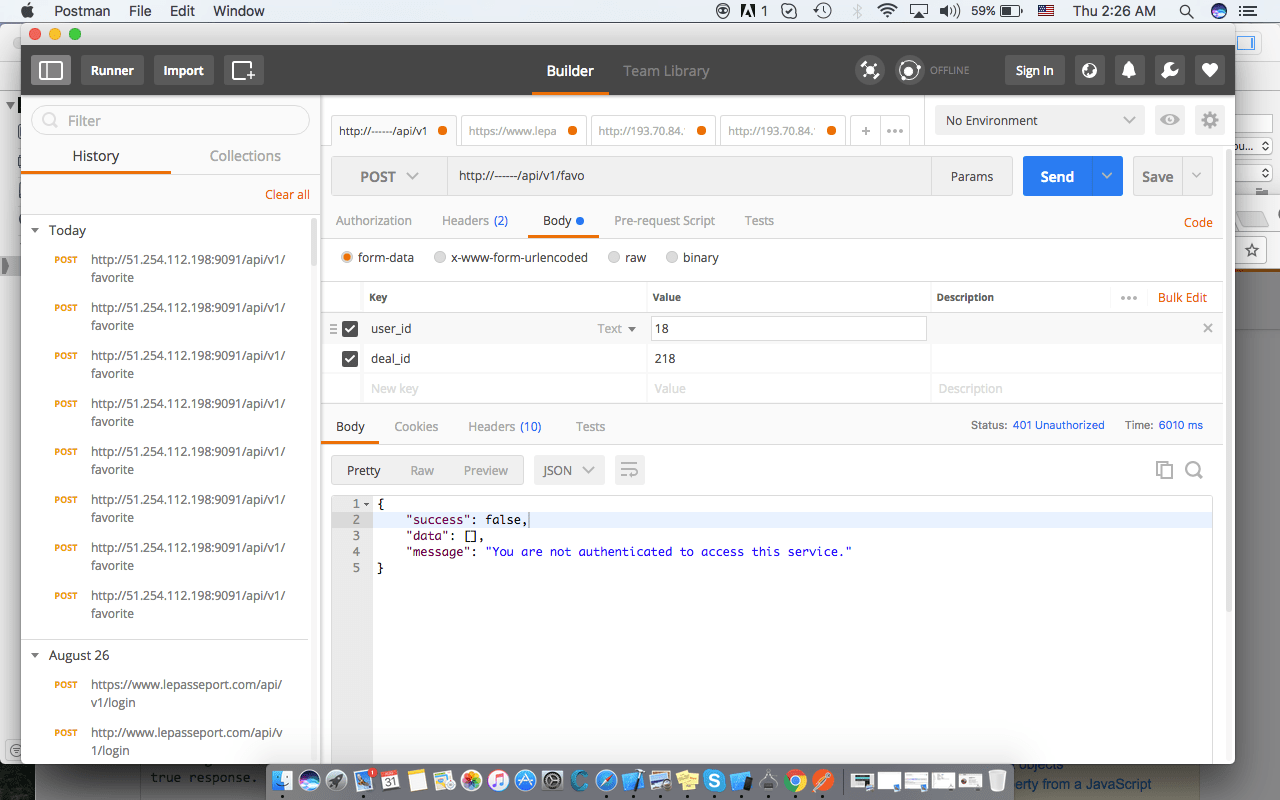Toggle word wrap icon in response
Screen dimensions: 1280x800
point(629,470)
